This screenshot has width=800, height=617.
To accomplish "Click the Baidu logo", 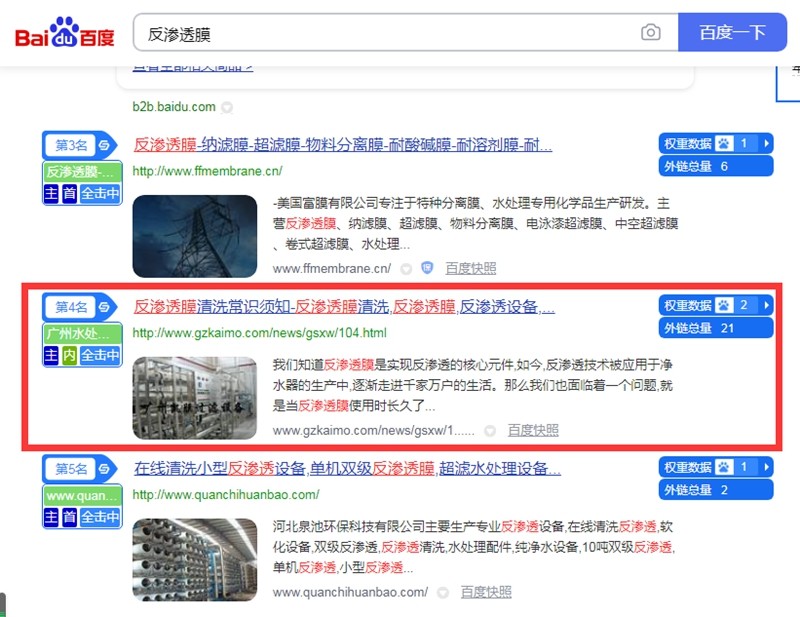I will pyautogui.click(x=65, y=32).
